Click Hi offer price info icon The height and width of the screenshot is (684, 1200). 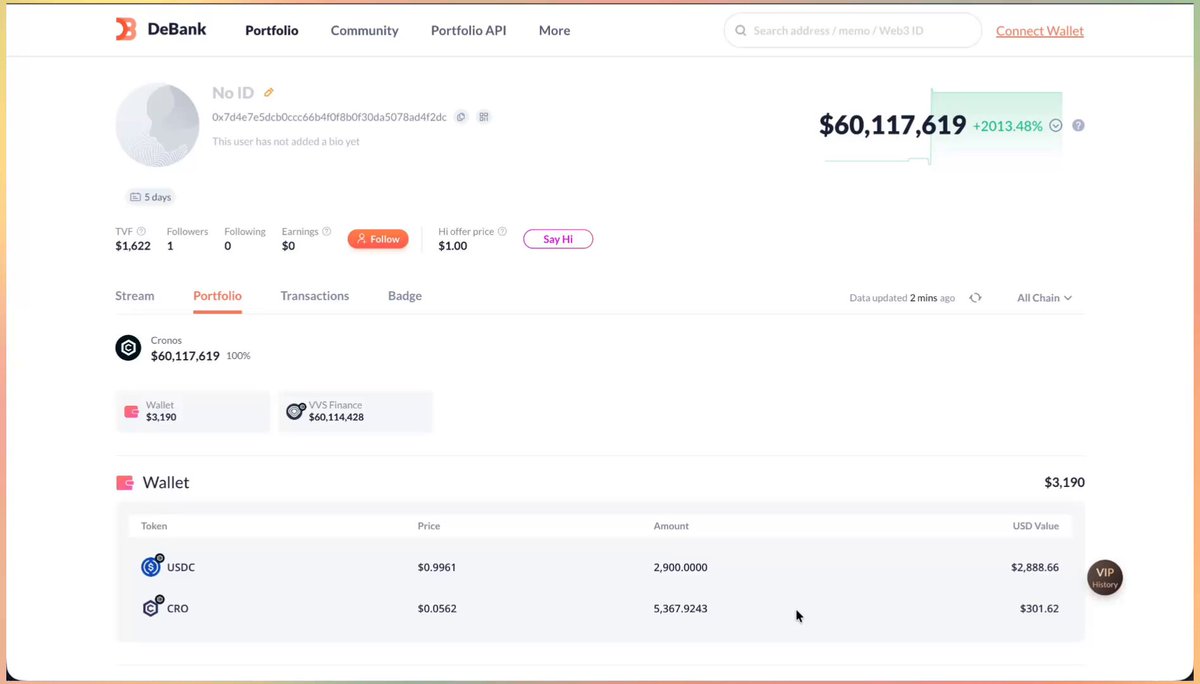[x=502, y=231]
